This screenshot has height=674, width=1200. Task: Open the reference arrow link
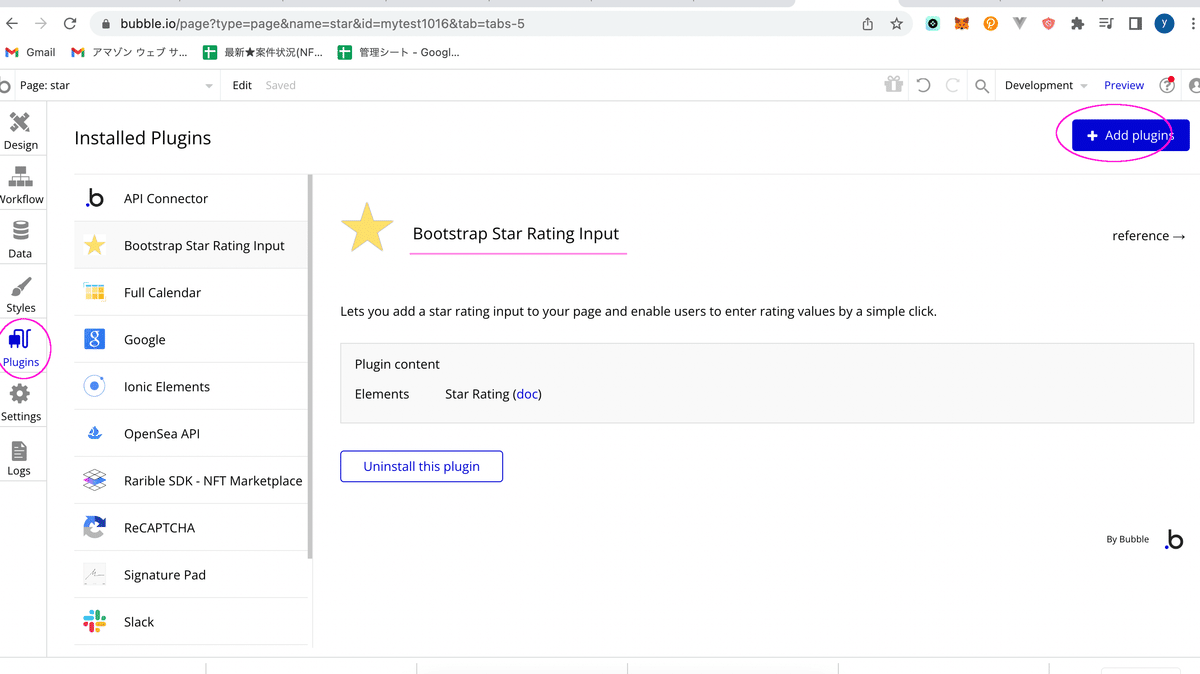1148,236
